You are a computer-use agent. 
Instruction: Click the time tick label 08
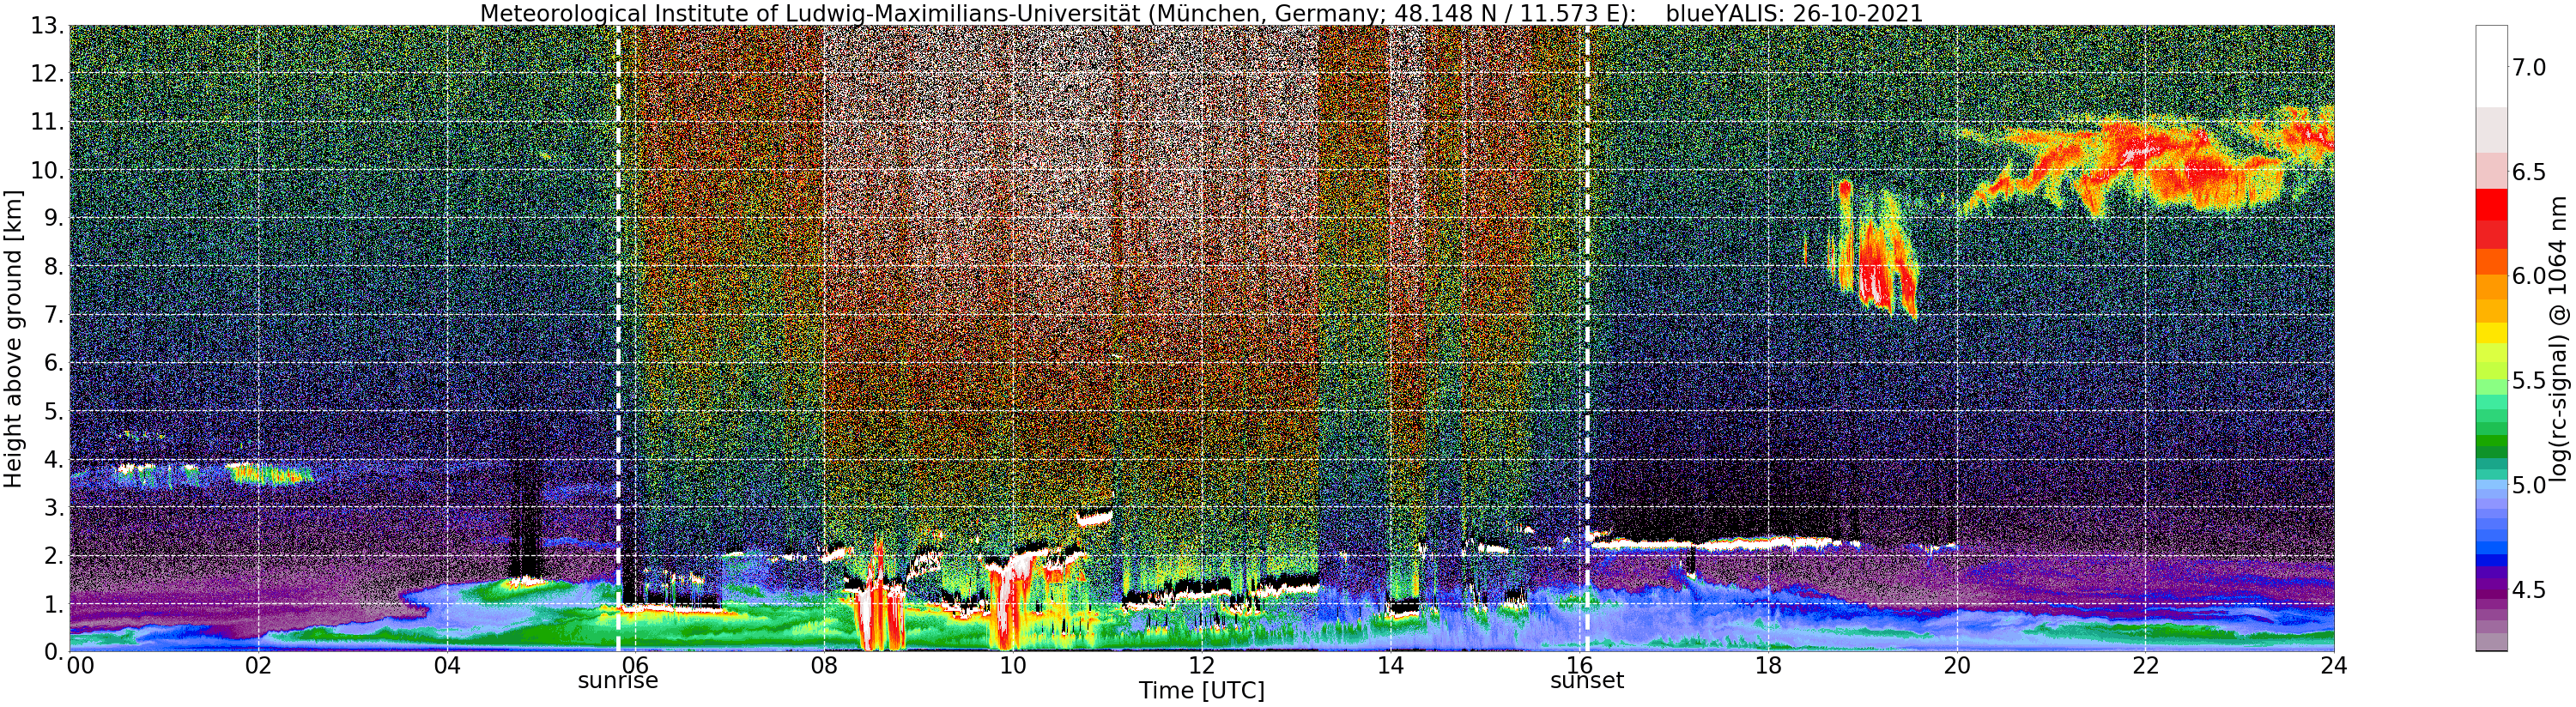tap(824, 666)
